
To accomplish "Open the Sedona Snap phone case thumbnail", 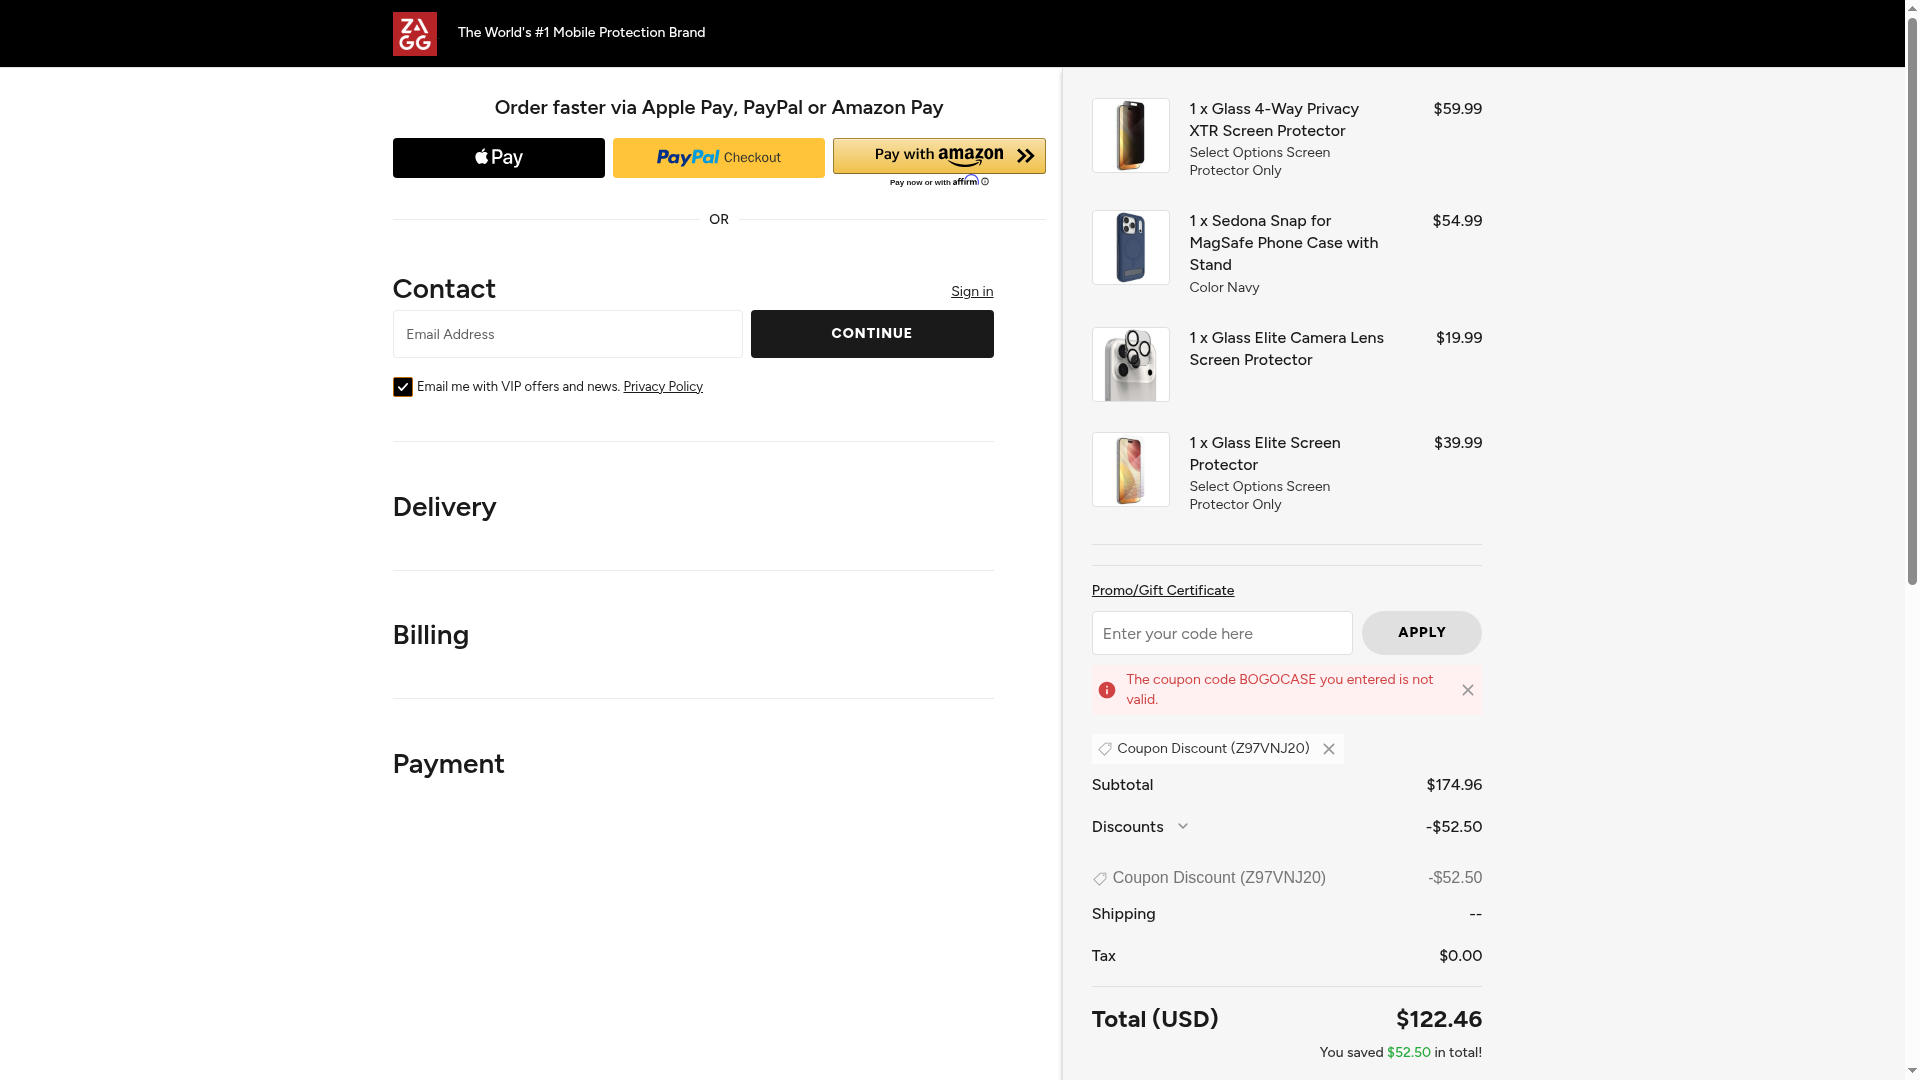I will [1130, 248].
